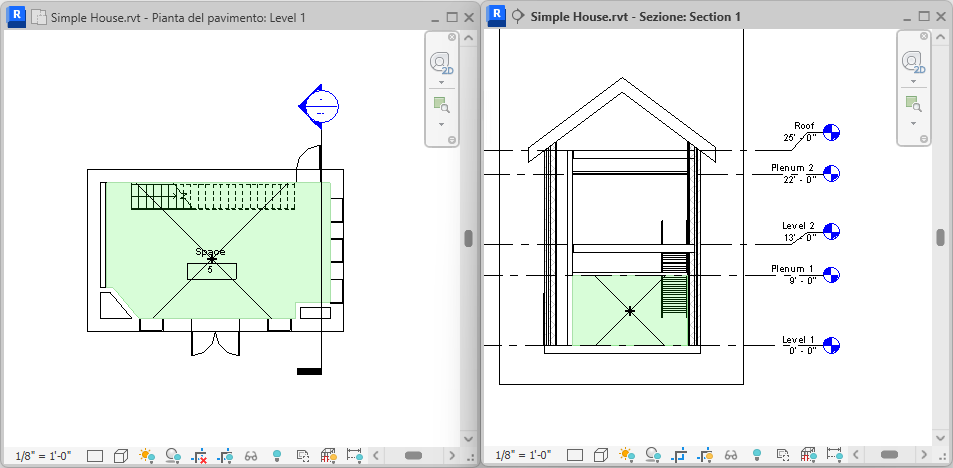This screenshot has width=953, height=468.
Task: Open Detail Level in Level 1 view
Action: (95, 455)
